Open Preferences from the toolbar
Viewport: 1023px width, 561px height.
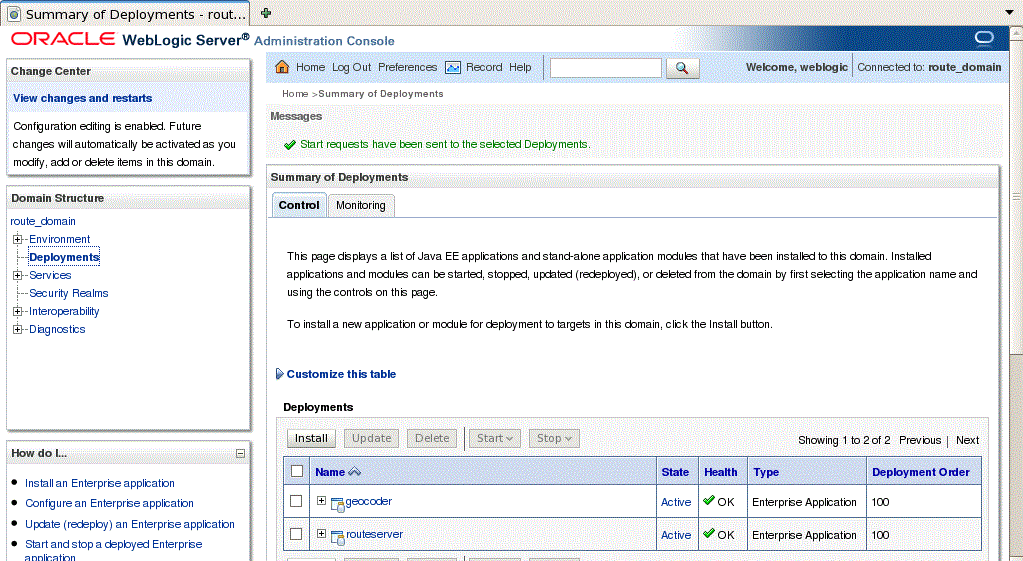pos(408,67)
